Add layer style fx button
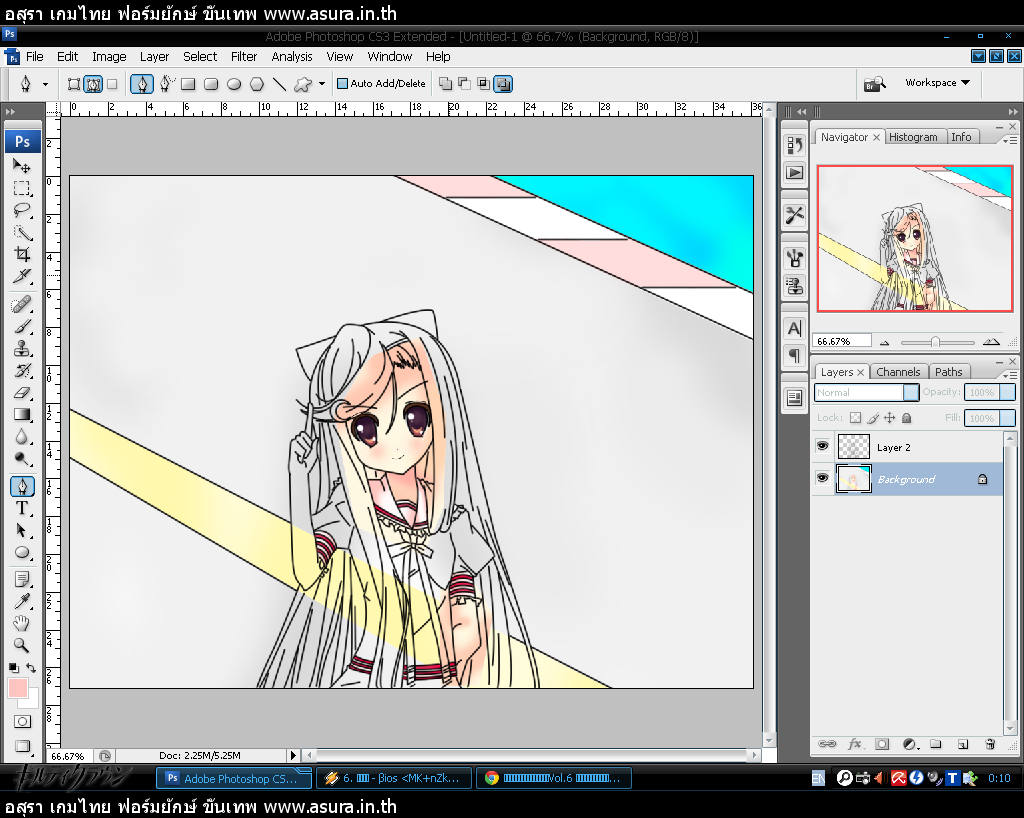Screen dimensions: 1024x818 point(855,744)
